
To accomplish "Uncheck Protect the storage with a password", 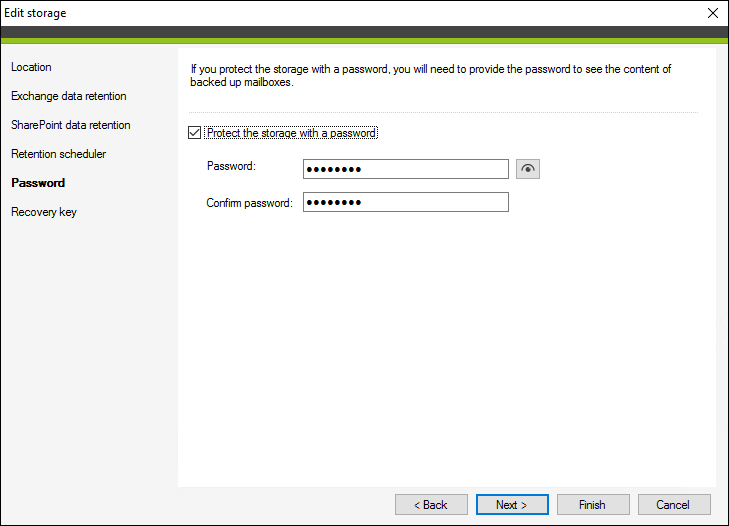I will click(194, 133).
